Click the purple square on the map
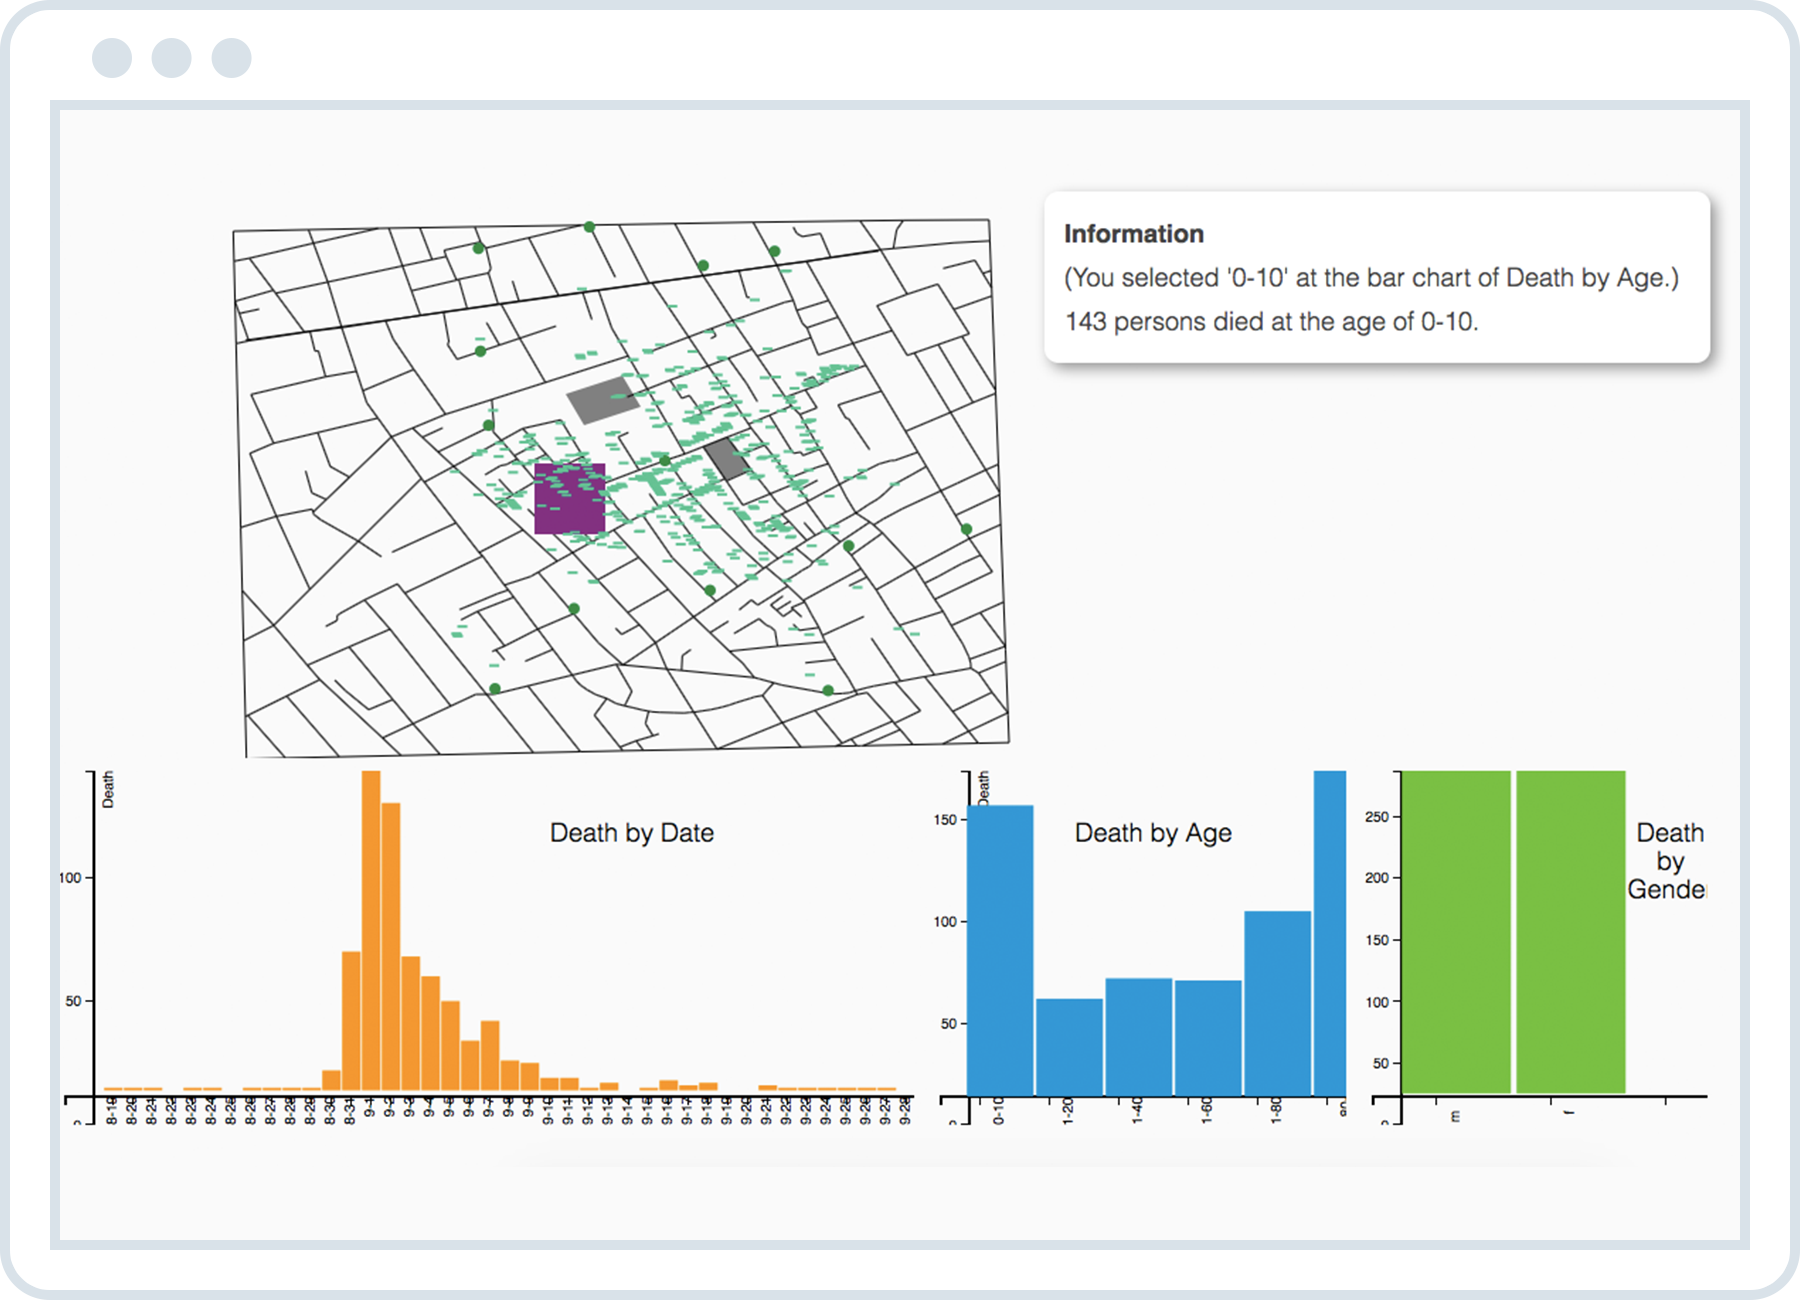1800x1300 pixels. [x=569, y=499]
